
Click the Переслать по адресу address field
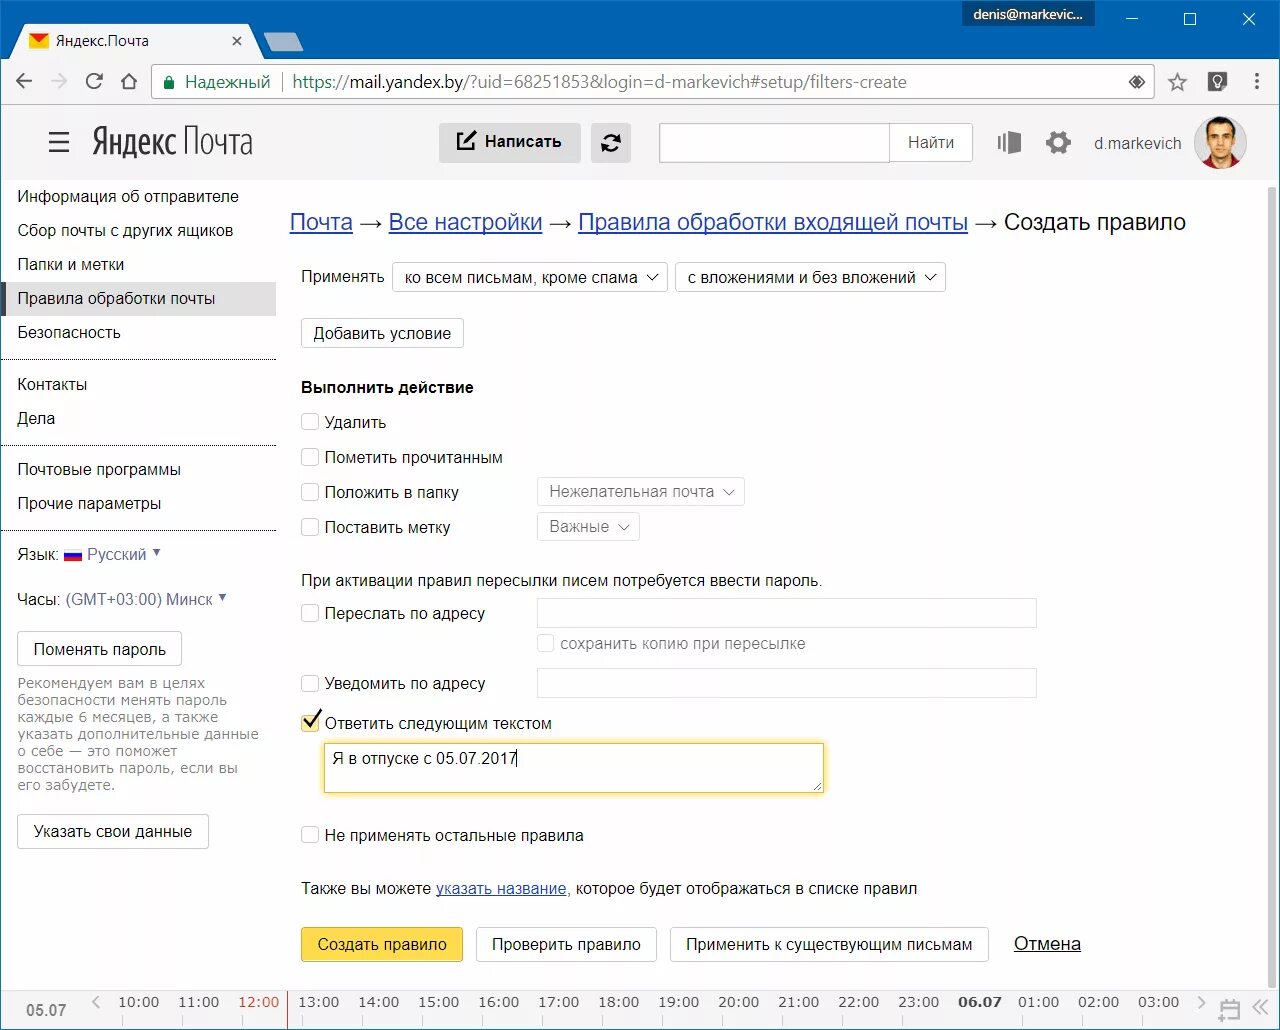pyautogui.click(x=787, y=613)
